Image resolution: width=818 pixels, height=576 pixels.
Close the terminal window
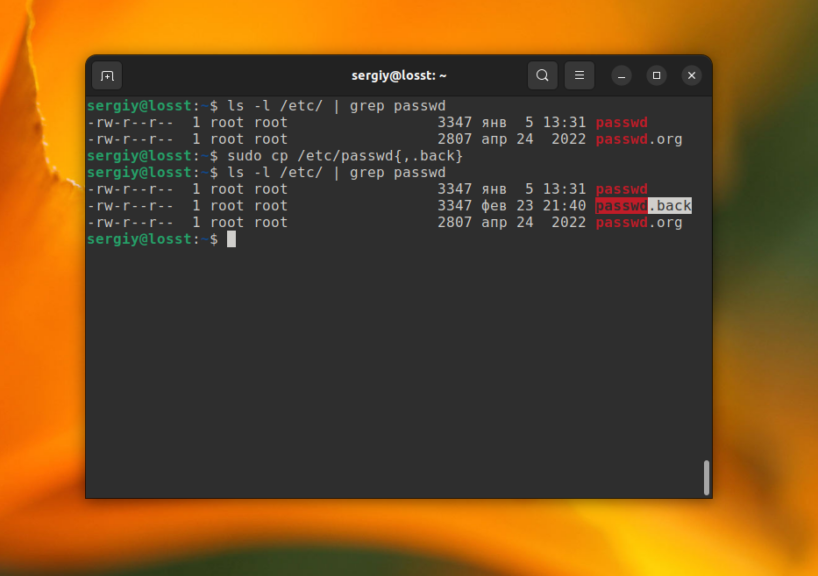tap(691, 76)
